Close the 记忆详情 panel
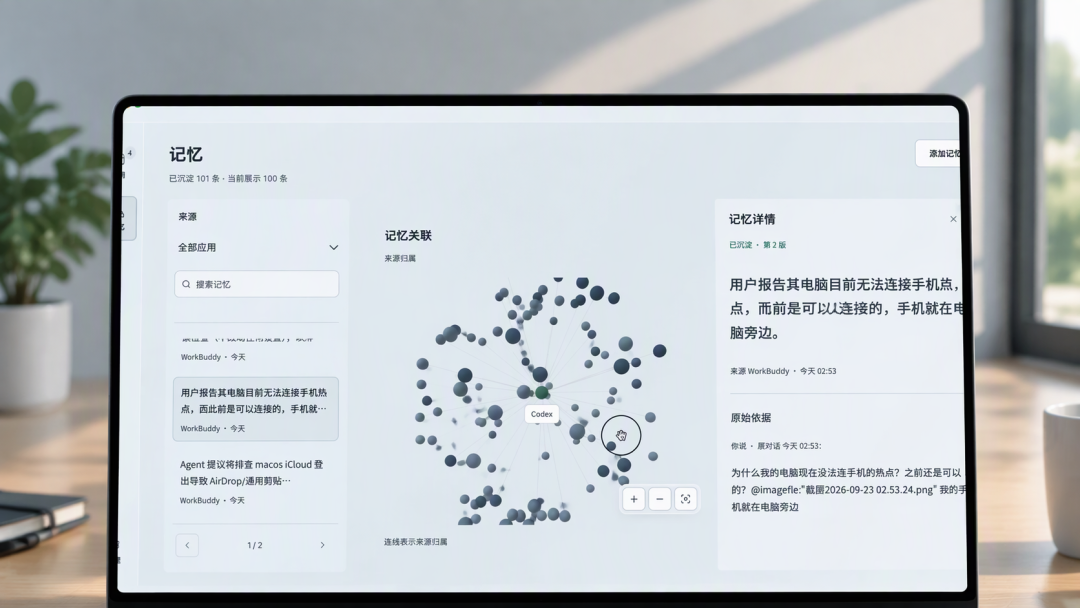The width and height of the screenshot is (1080, 608). (953, 219)
